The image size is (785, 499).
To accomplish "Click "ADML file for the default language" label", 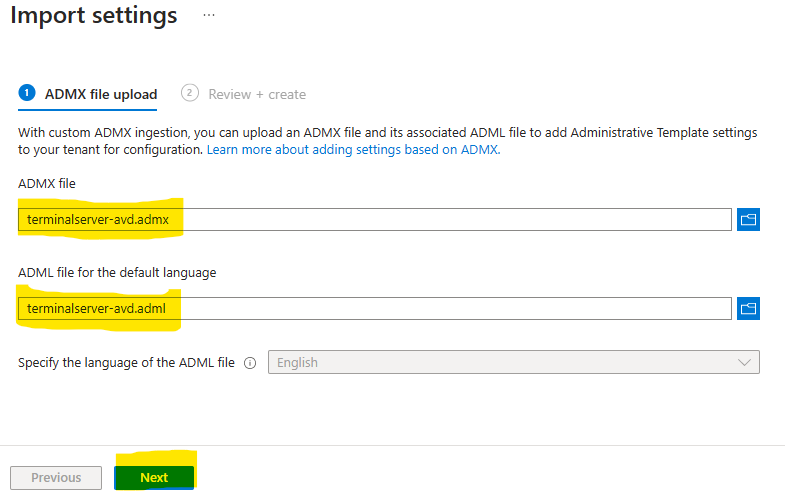I will [x=117, y=272].
